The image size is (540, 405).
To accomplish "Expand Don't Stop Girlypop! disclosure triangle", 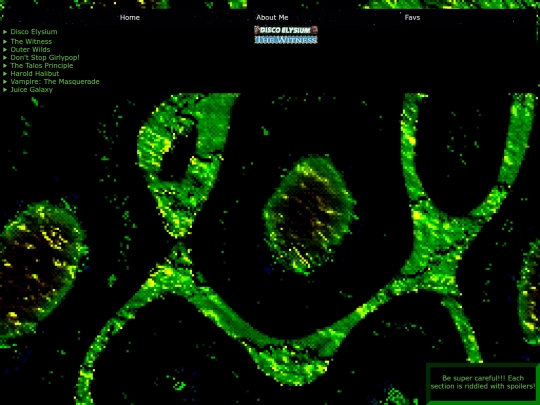I will (x=5, y=58).
